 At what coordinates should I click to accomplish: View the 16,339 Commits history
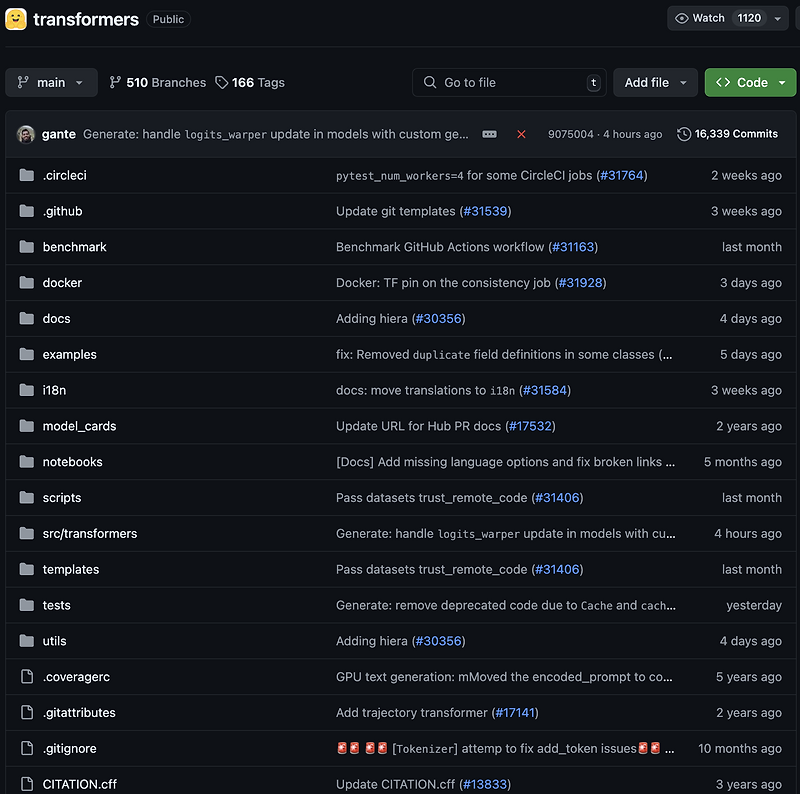[x=727, y=134]
